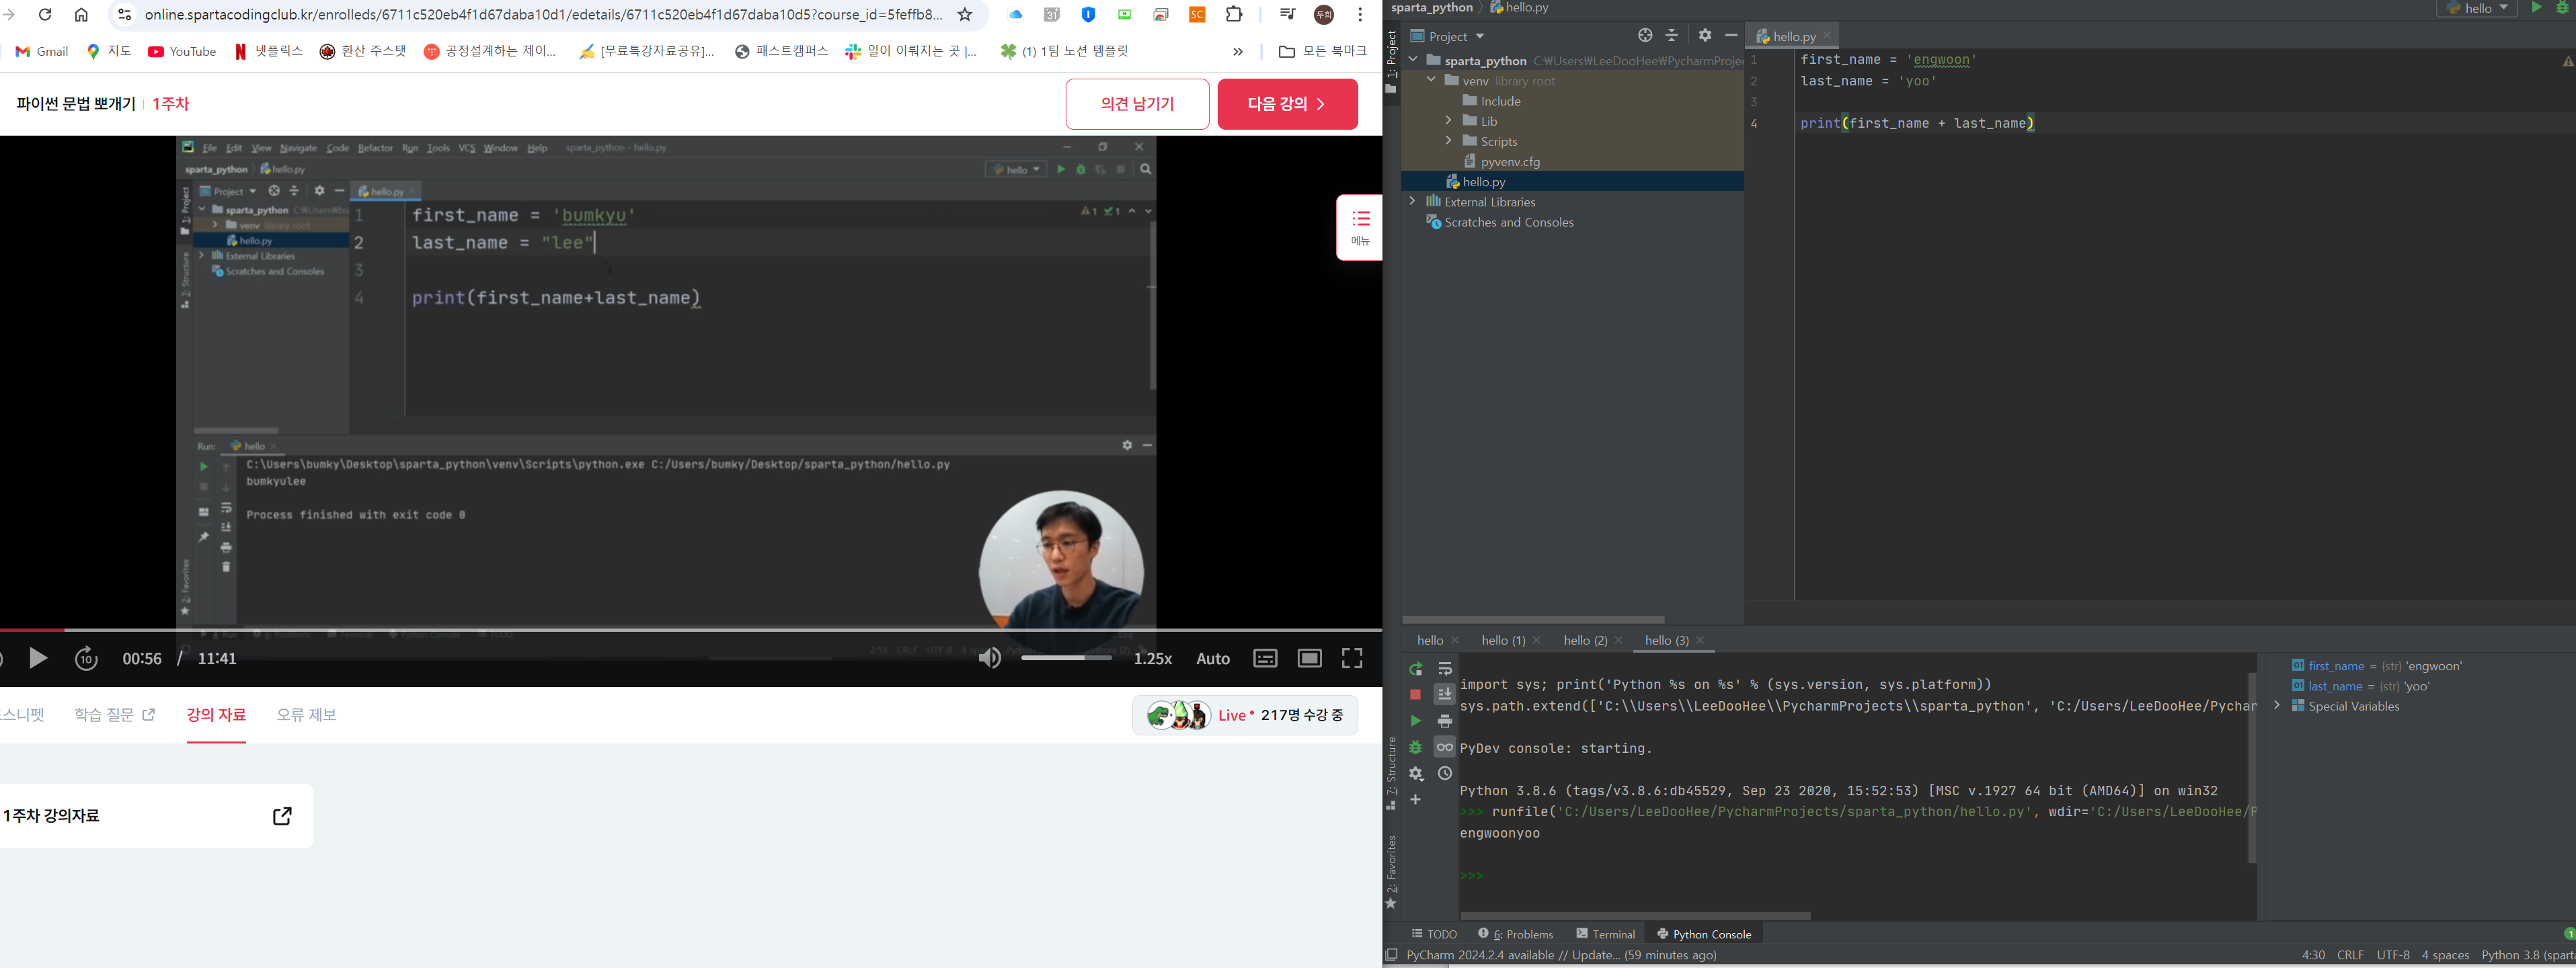Expand the Lib folder

[x=1448, y=121]
